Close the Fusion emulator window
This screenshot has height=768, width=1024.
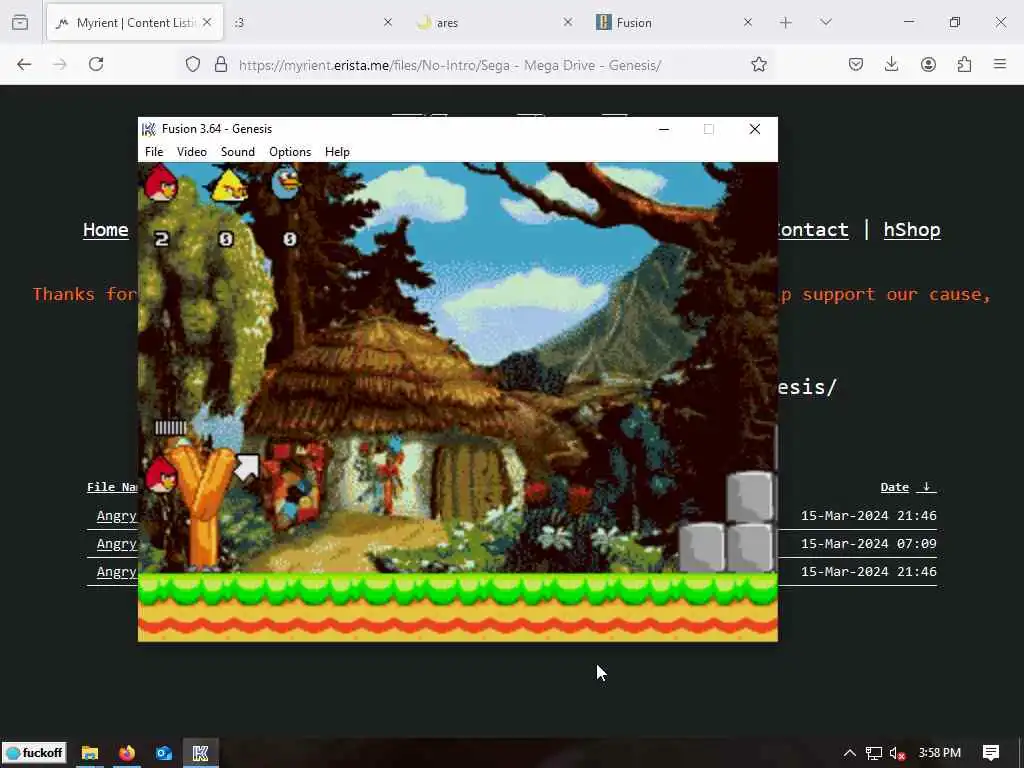pos(754,129)
